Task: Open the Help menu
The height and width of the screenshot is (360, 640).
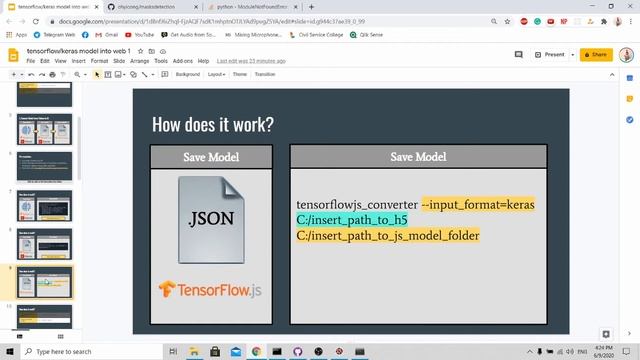Action: (203, 61)
